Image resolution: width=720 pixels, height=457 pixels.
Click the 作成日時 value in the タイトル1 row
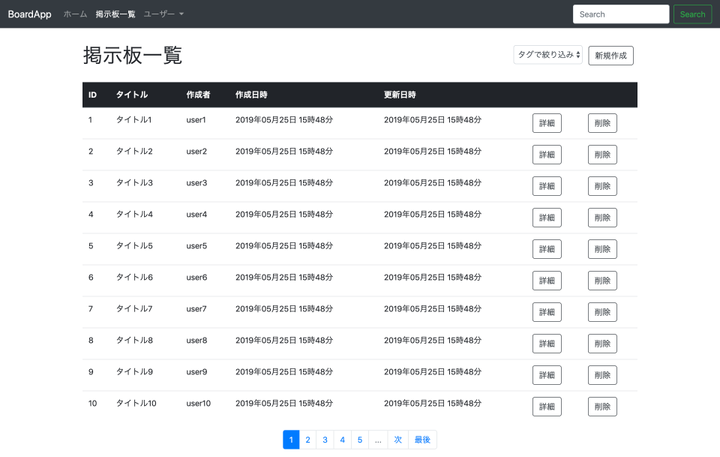284,120
